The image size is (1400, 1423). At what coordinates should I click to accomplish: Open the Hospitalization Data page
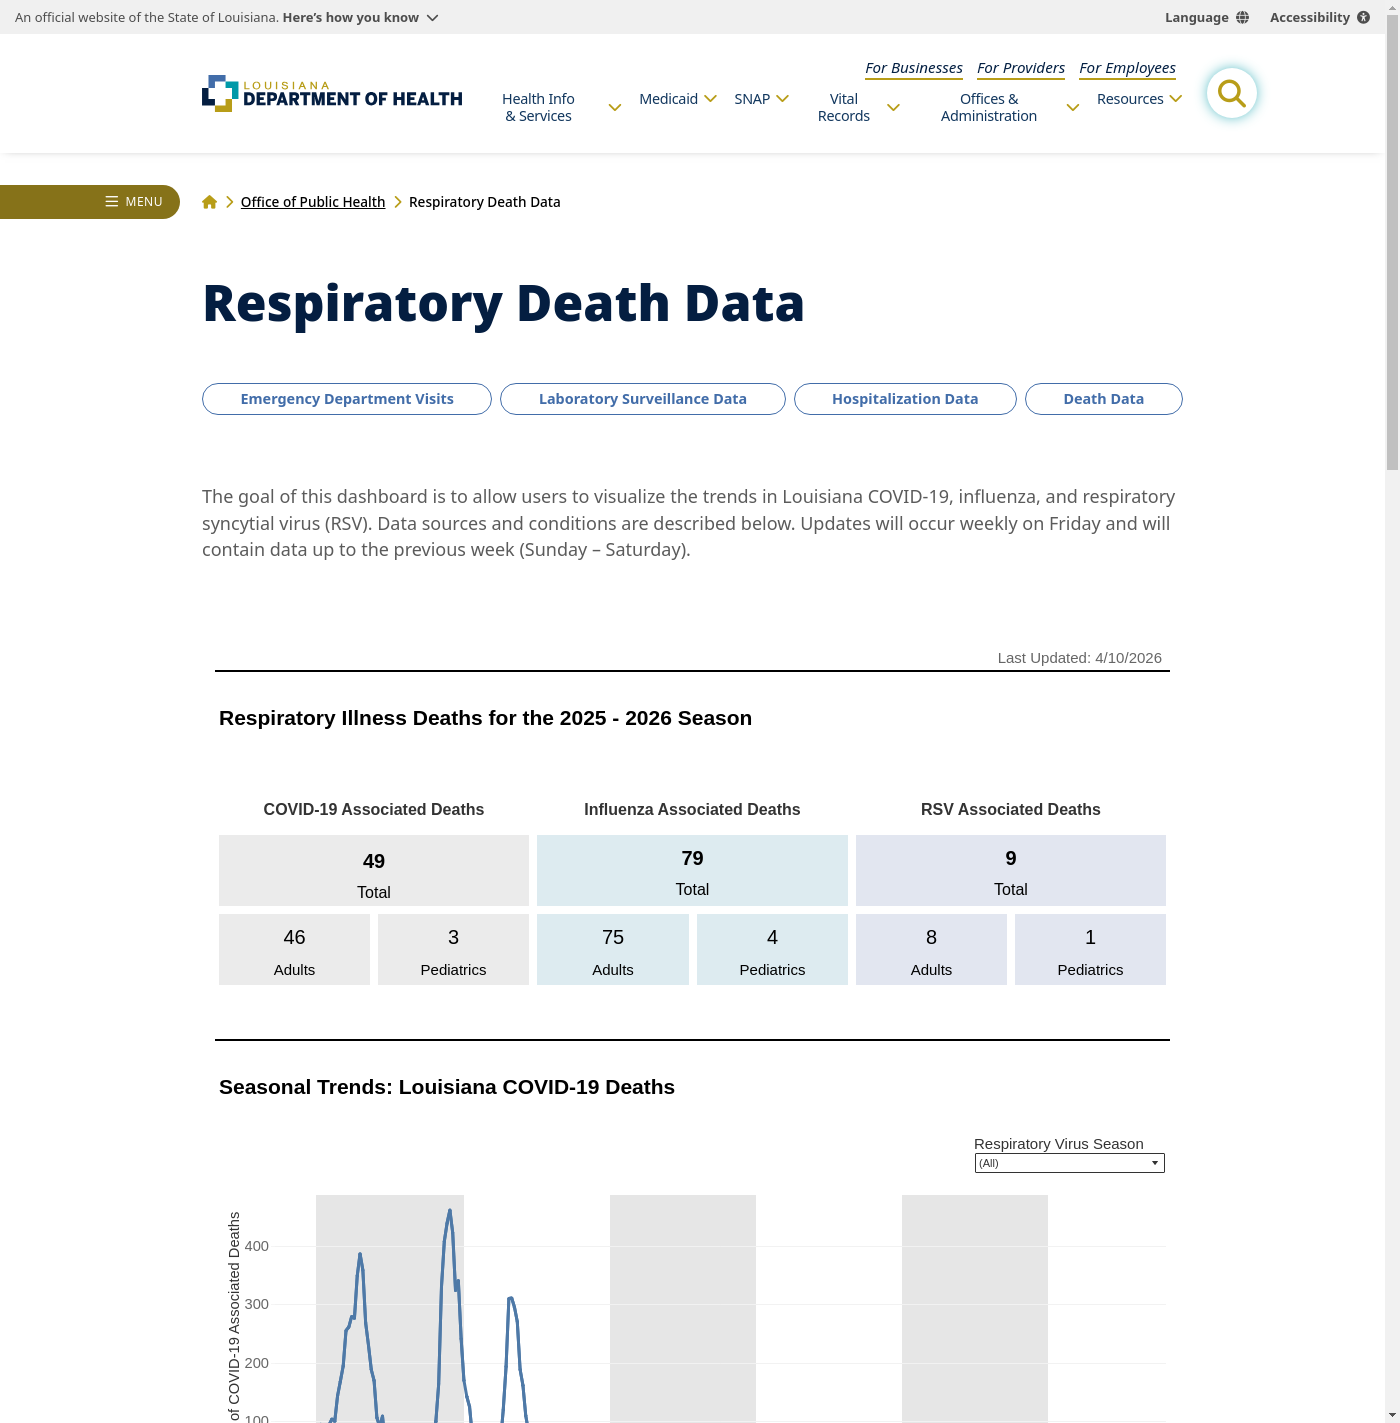(904, 399)
